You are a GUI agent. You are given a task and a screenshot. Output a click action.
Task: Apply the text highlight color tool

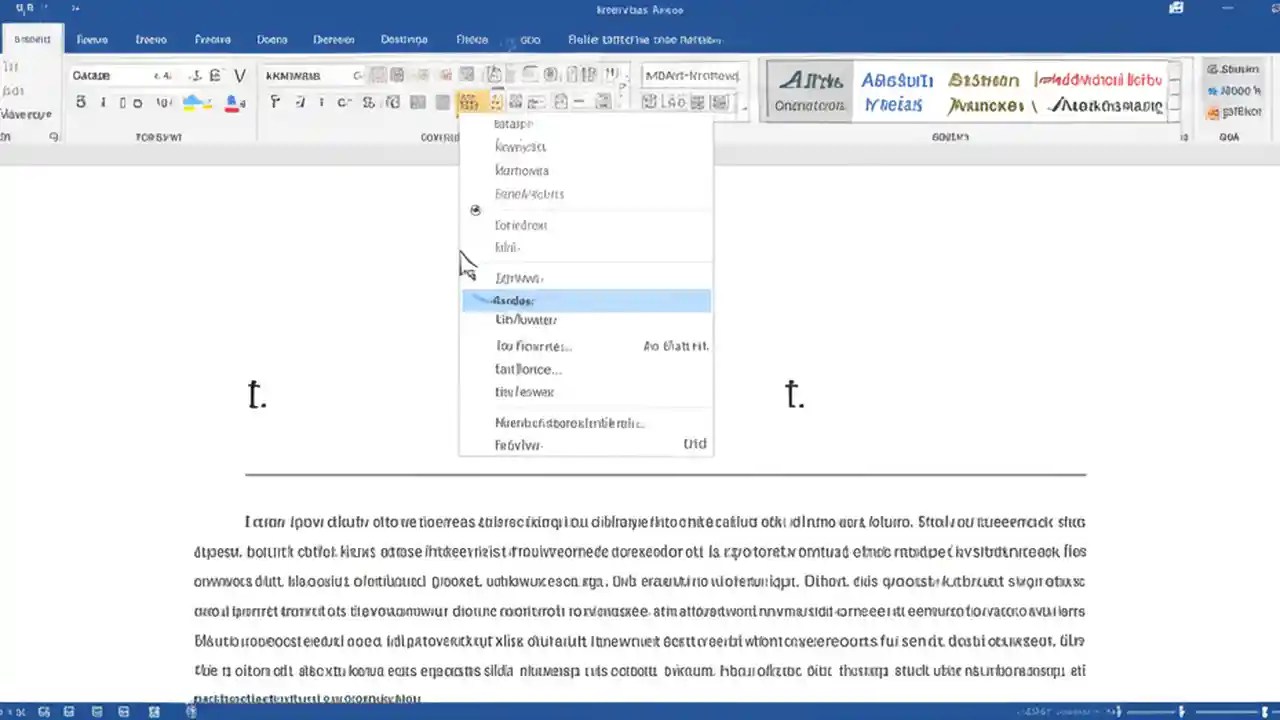tap(195, 101)
